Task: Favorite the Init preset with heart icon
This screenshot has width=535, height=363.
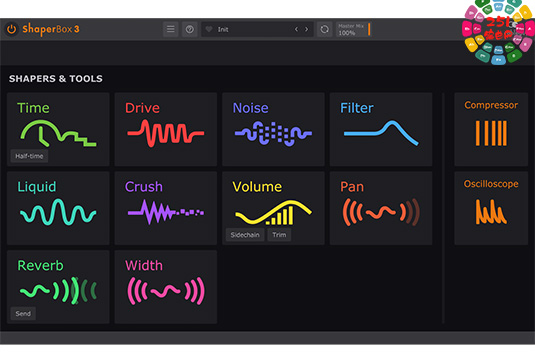Action: tap(209, 29)
